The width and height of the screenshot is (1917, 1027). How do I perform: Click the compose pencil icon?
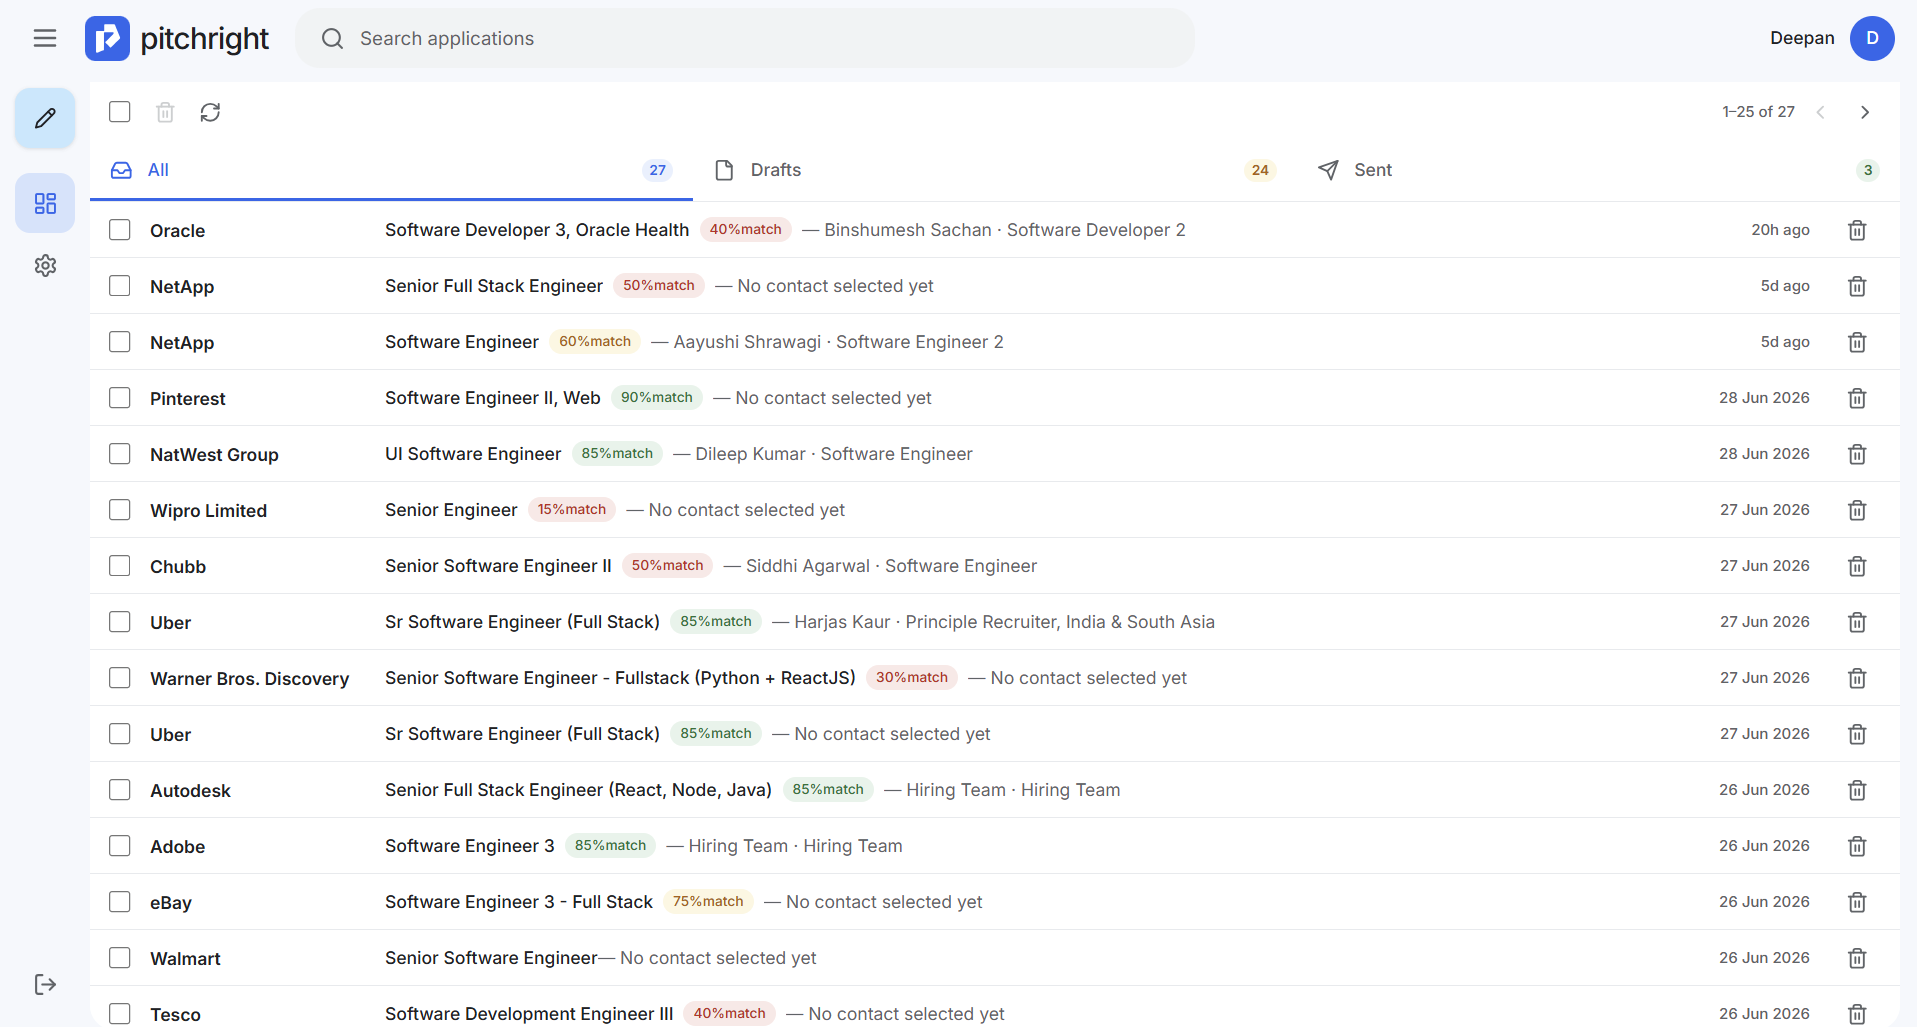click(45, 118)
